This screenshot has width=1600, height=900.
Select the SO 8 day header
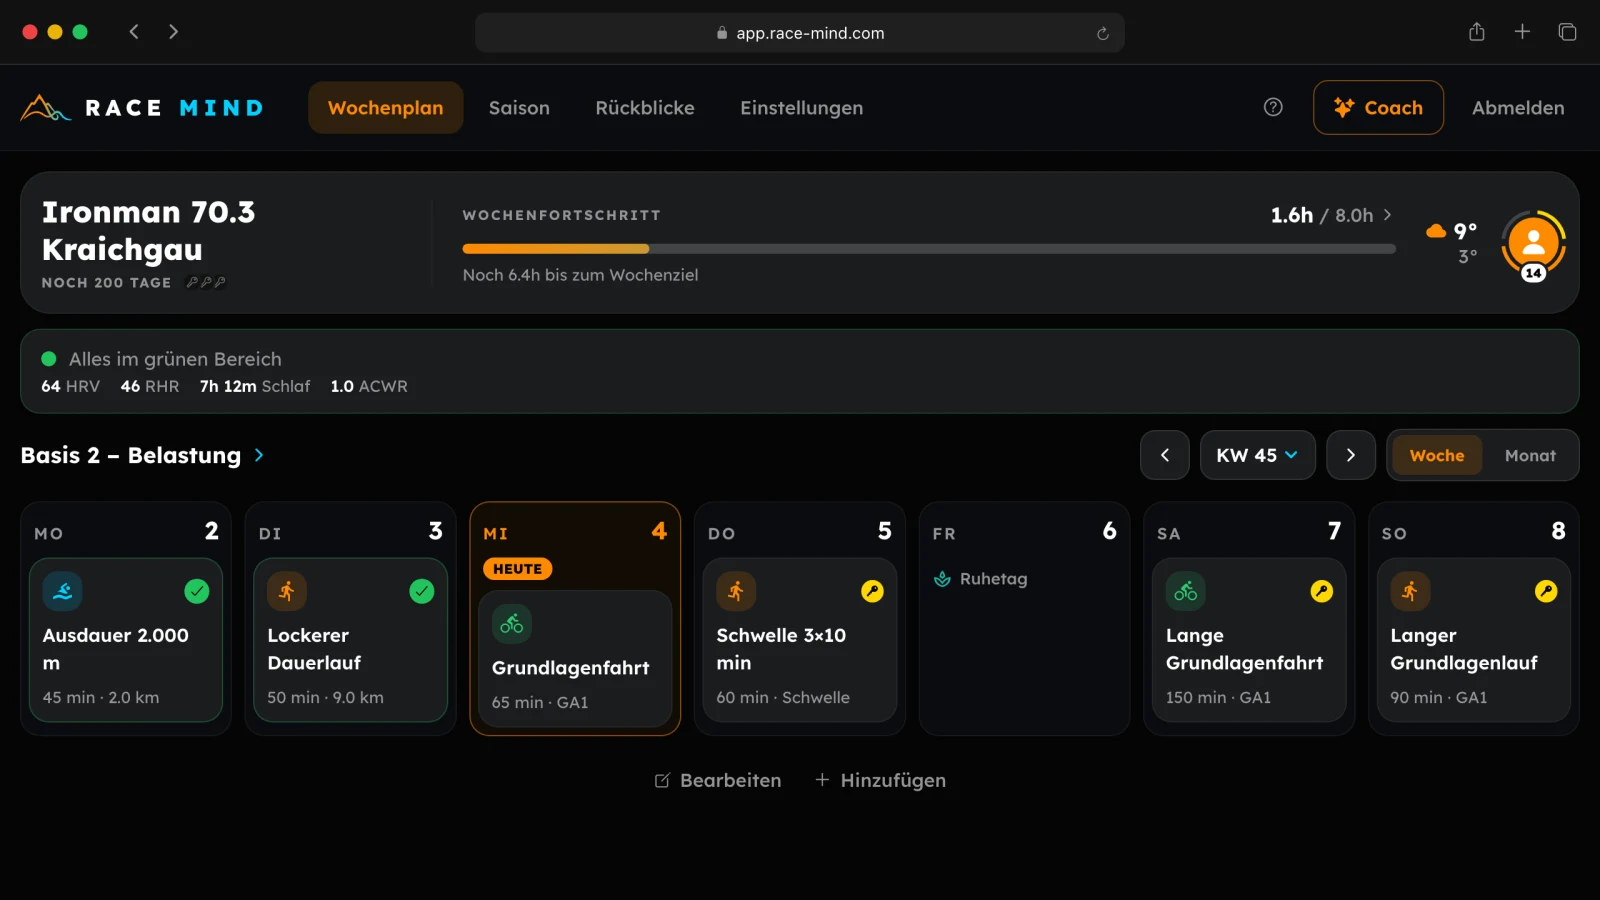1473,531
